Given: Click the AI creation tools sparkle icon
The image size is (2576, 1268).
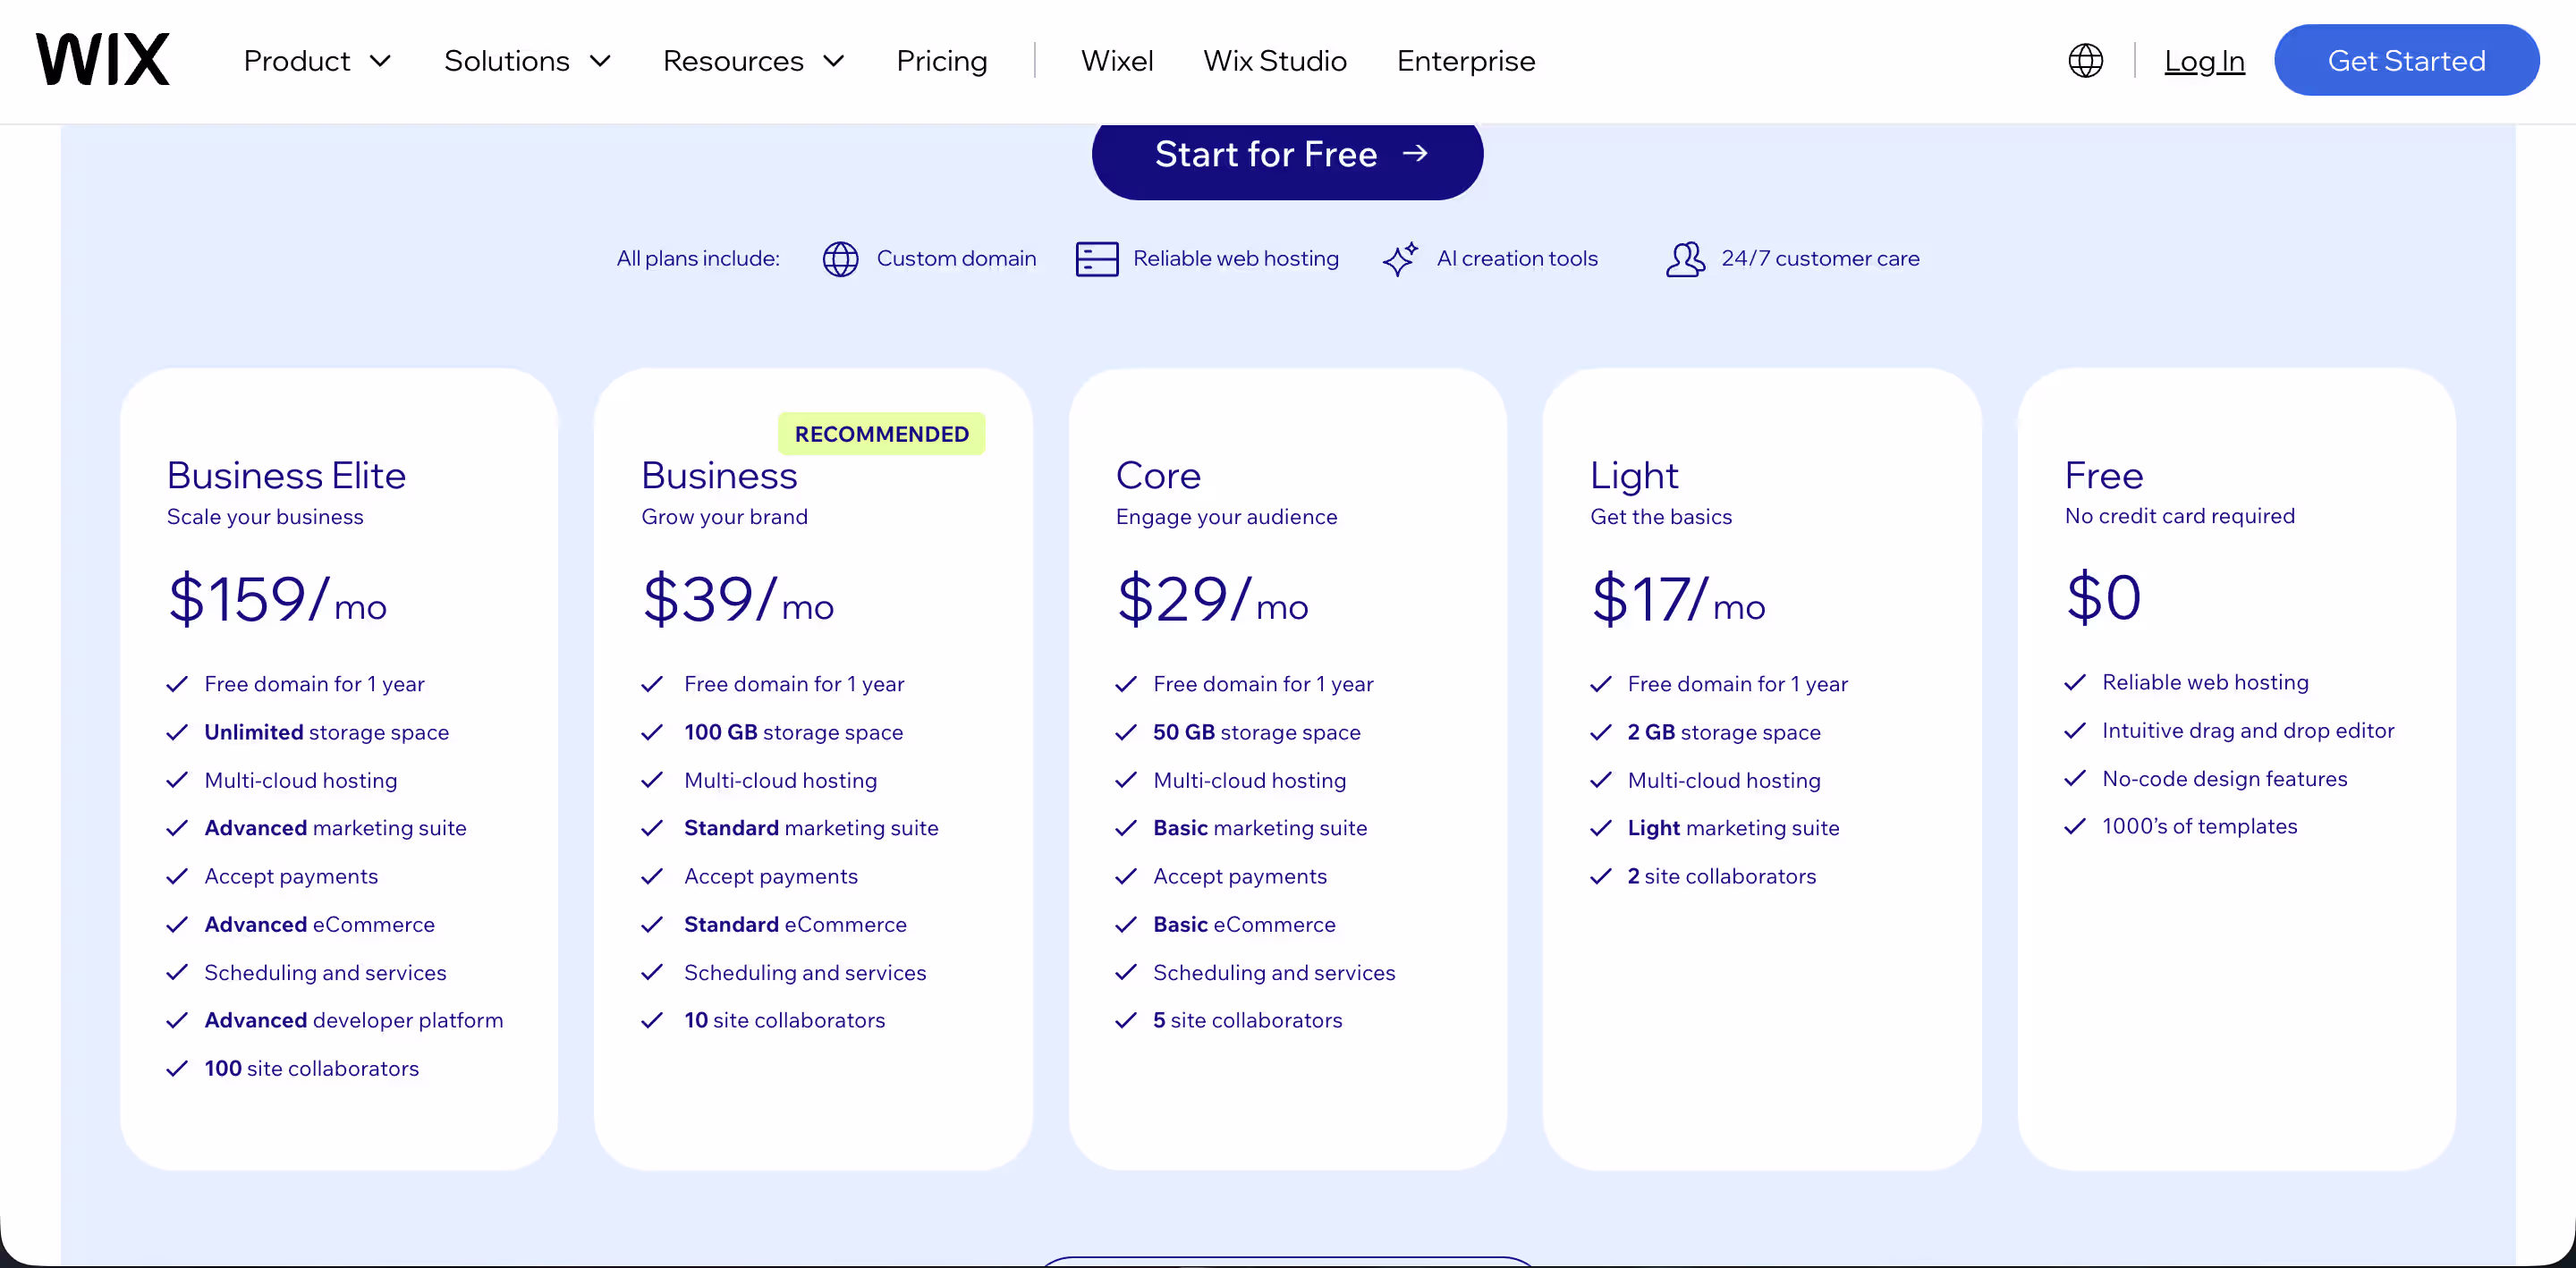Looking at the screenshot, I should (1400, 259).
